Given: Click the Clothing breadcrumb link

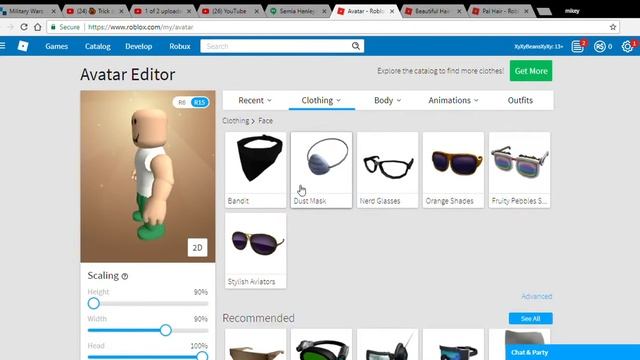Looking at the screenshot, I should pyautogui.click(x=236, y=121).
